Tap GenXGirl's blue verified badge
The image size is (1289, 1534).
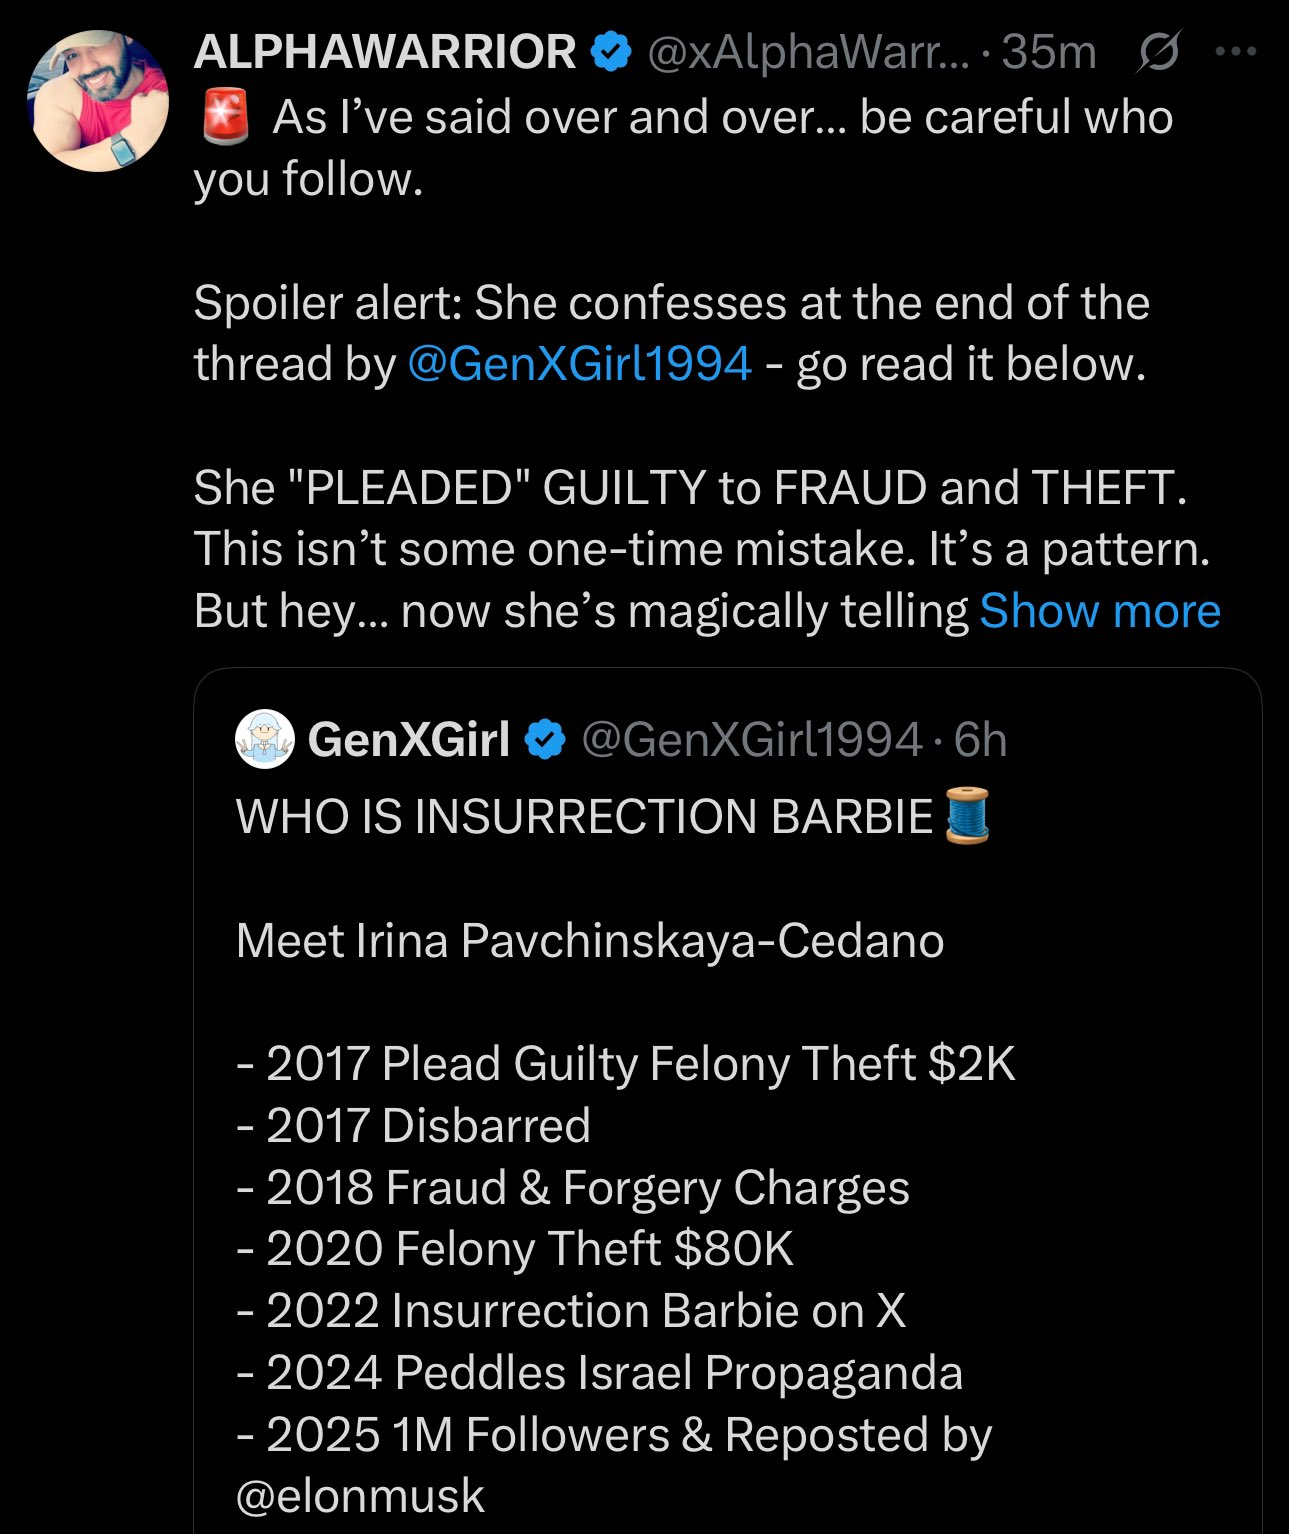[x=545, y=740]
